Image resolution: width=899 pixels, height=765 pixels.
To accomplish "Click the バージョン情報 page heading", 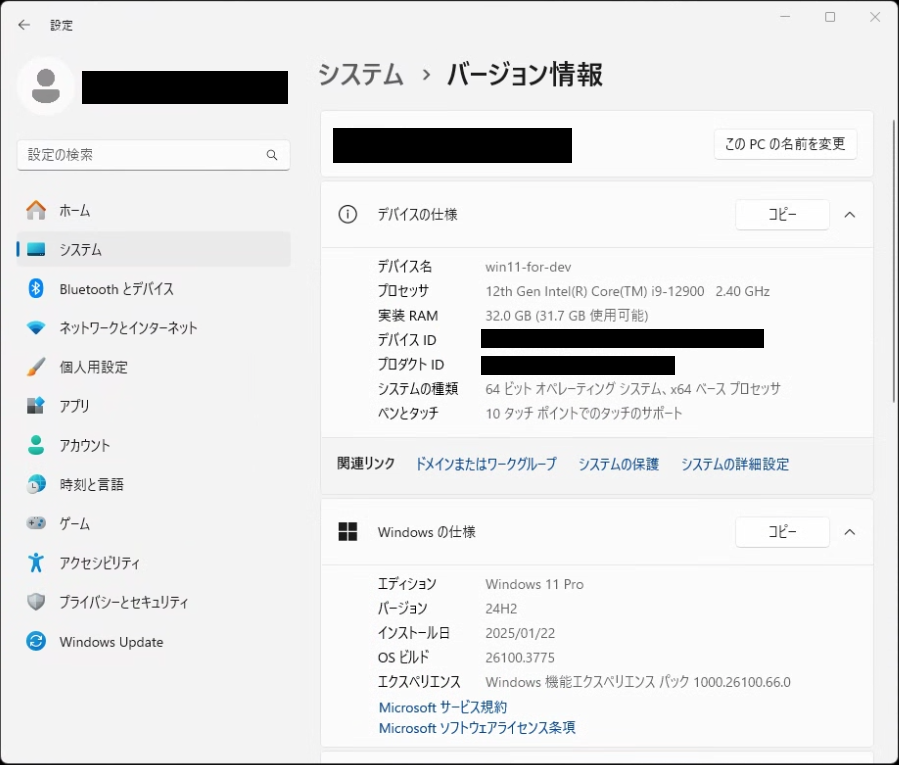I will (525, 75).
